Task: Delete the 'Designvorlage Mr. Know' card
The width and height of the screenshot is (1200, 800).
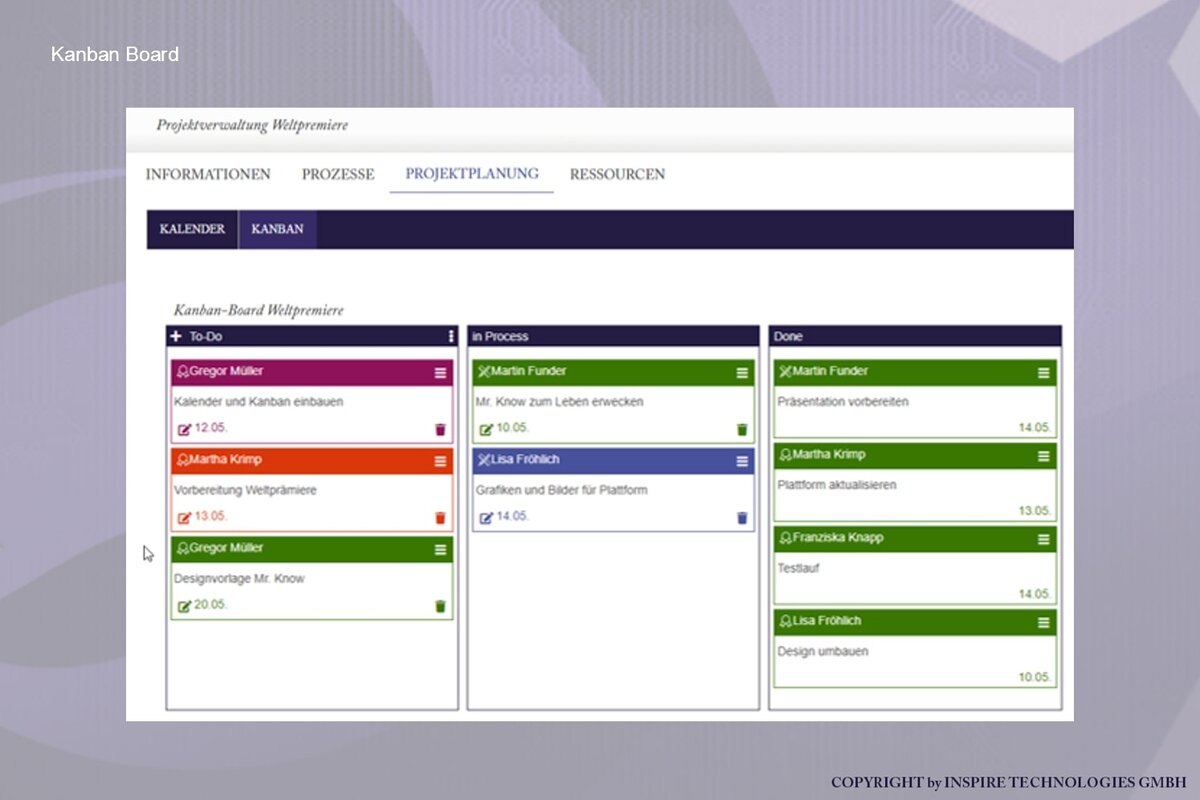Action: (x=440, y=606)
